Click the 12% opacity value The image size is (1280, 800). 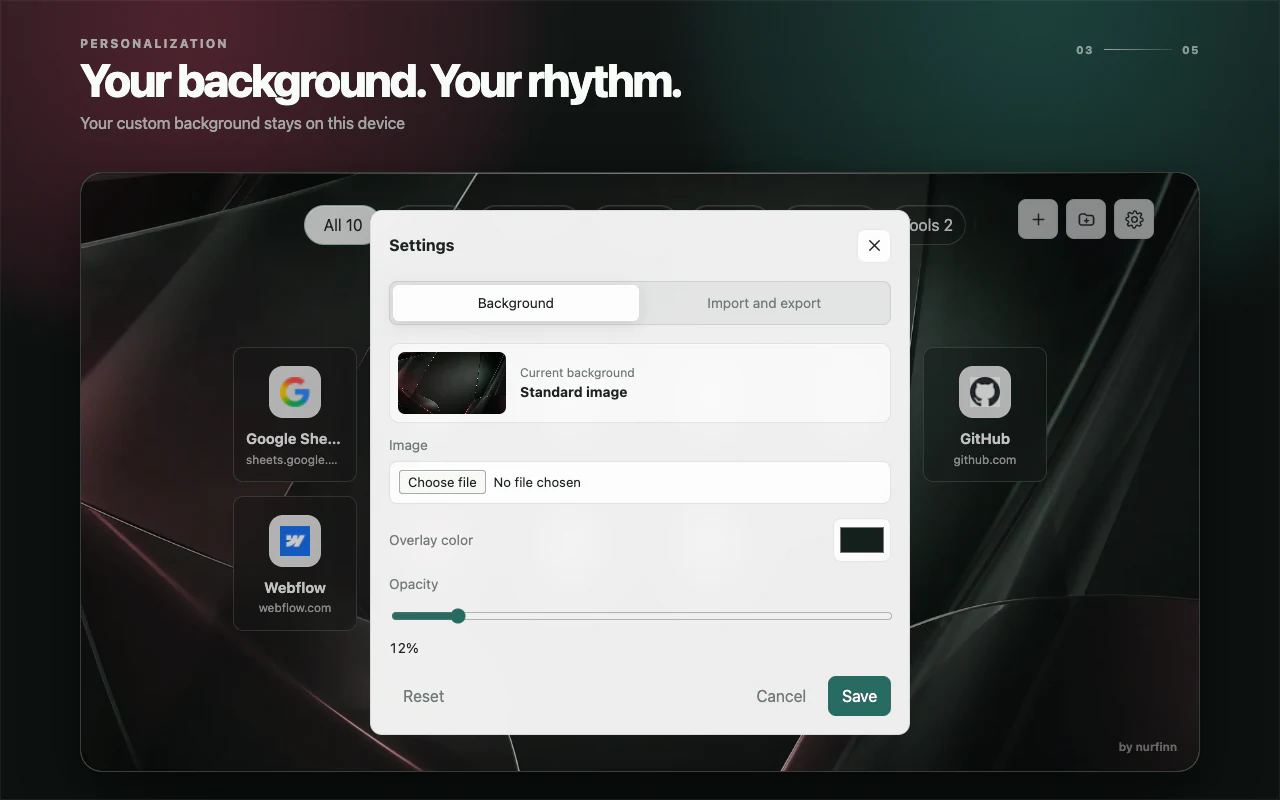404,648
